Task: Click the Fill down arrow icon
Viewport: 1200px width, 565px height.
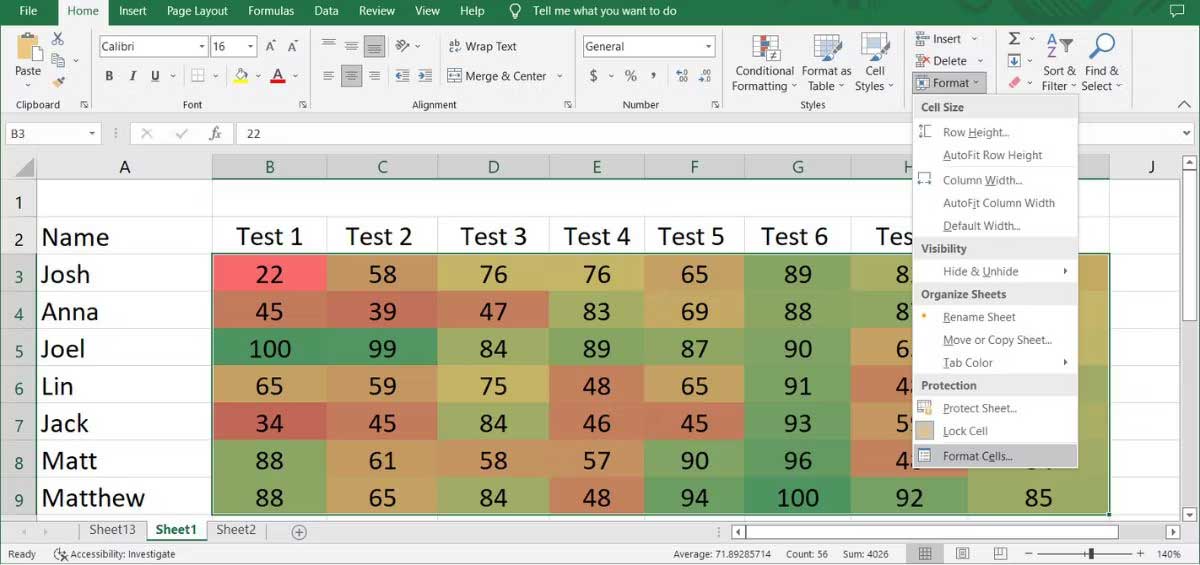Action: pos(1014,60)
